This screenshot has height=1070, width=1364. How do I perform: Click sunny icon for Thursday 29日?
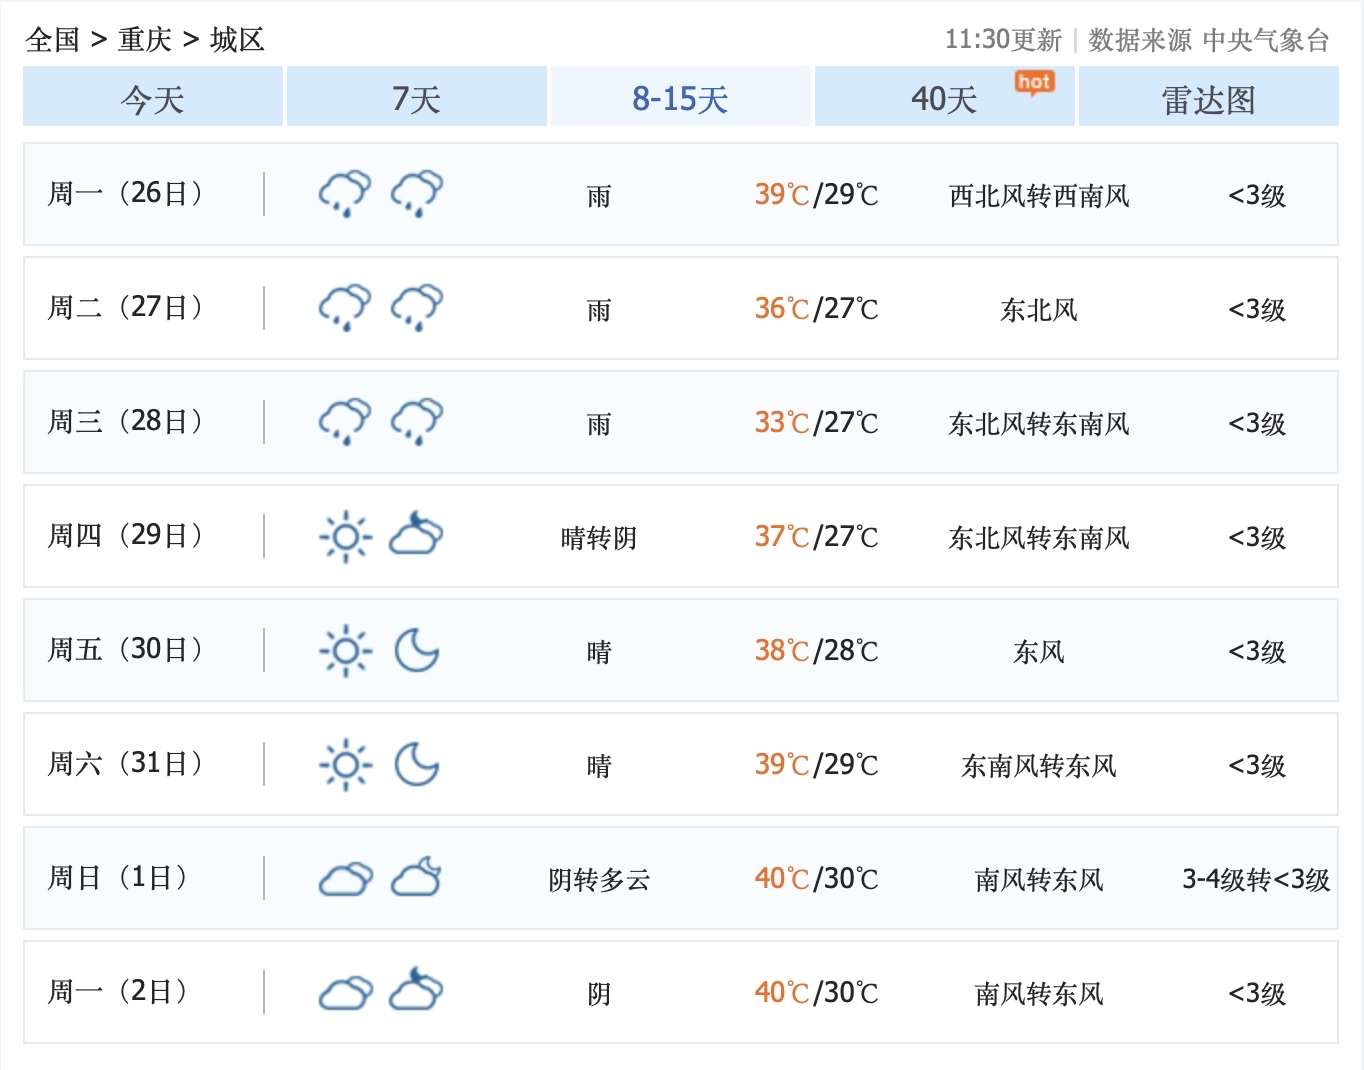tap(345, 537)
